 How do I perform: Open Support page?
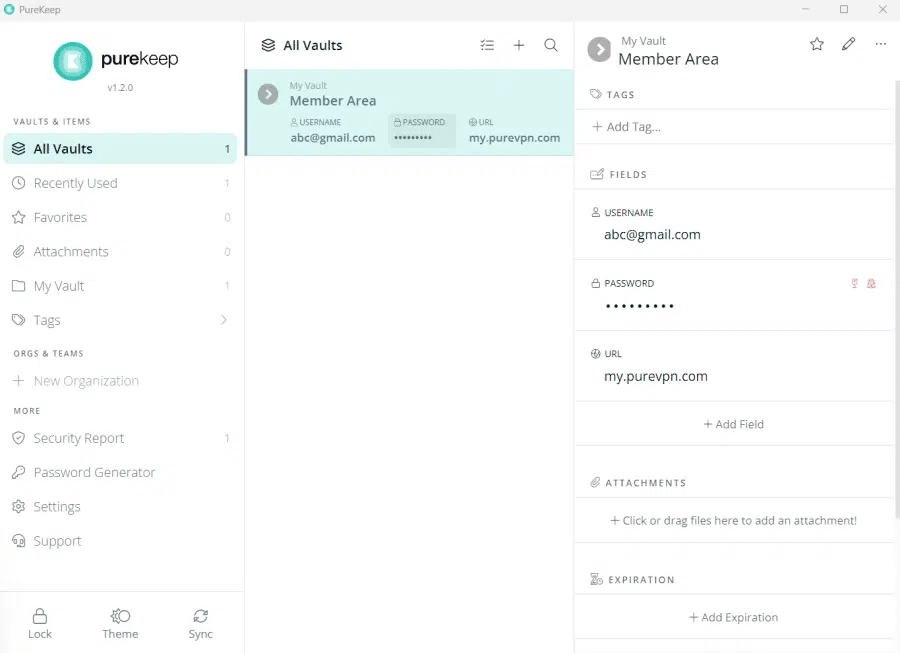pyautogui.click(x=120, y=541)
